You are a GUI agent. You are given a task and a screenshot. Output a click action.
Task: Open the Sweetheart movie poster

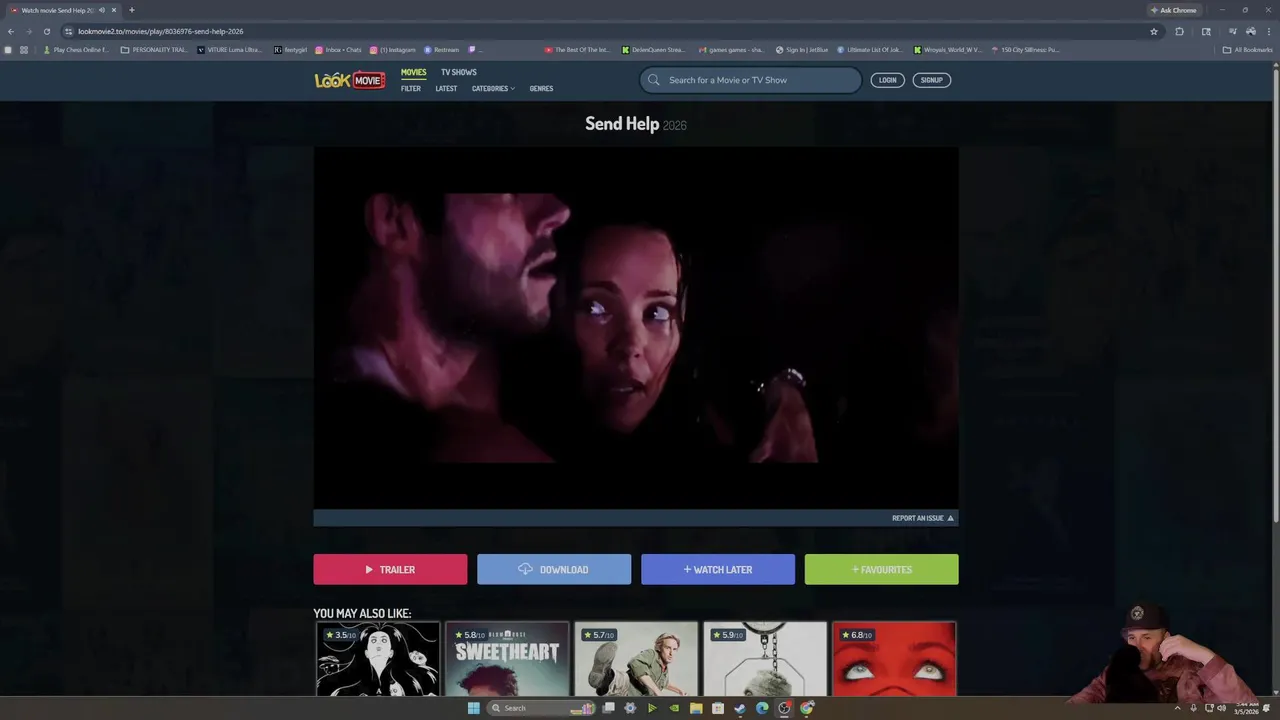coord(507,658)
